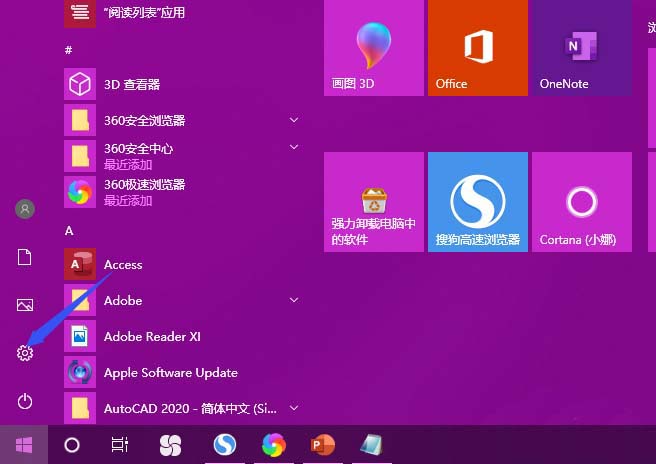Viewport: 656px width, 464px height.
Task: Open 360 speed browser from taskbar
Action: (274, 444)
